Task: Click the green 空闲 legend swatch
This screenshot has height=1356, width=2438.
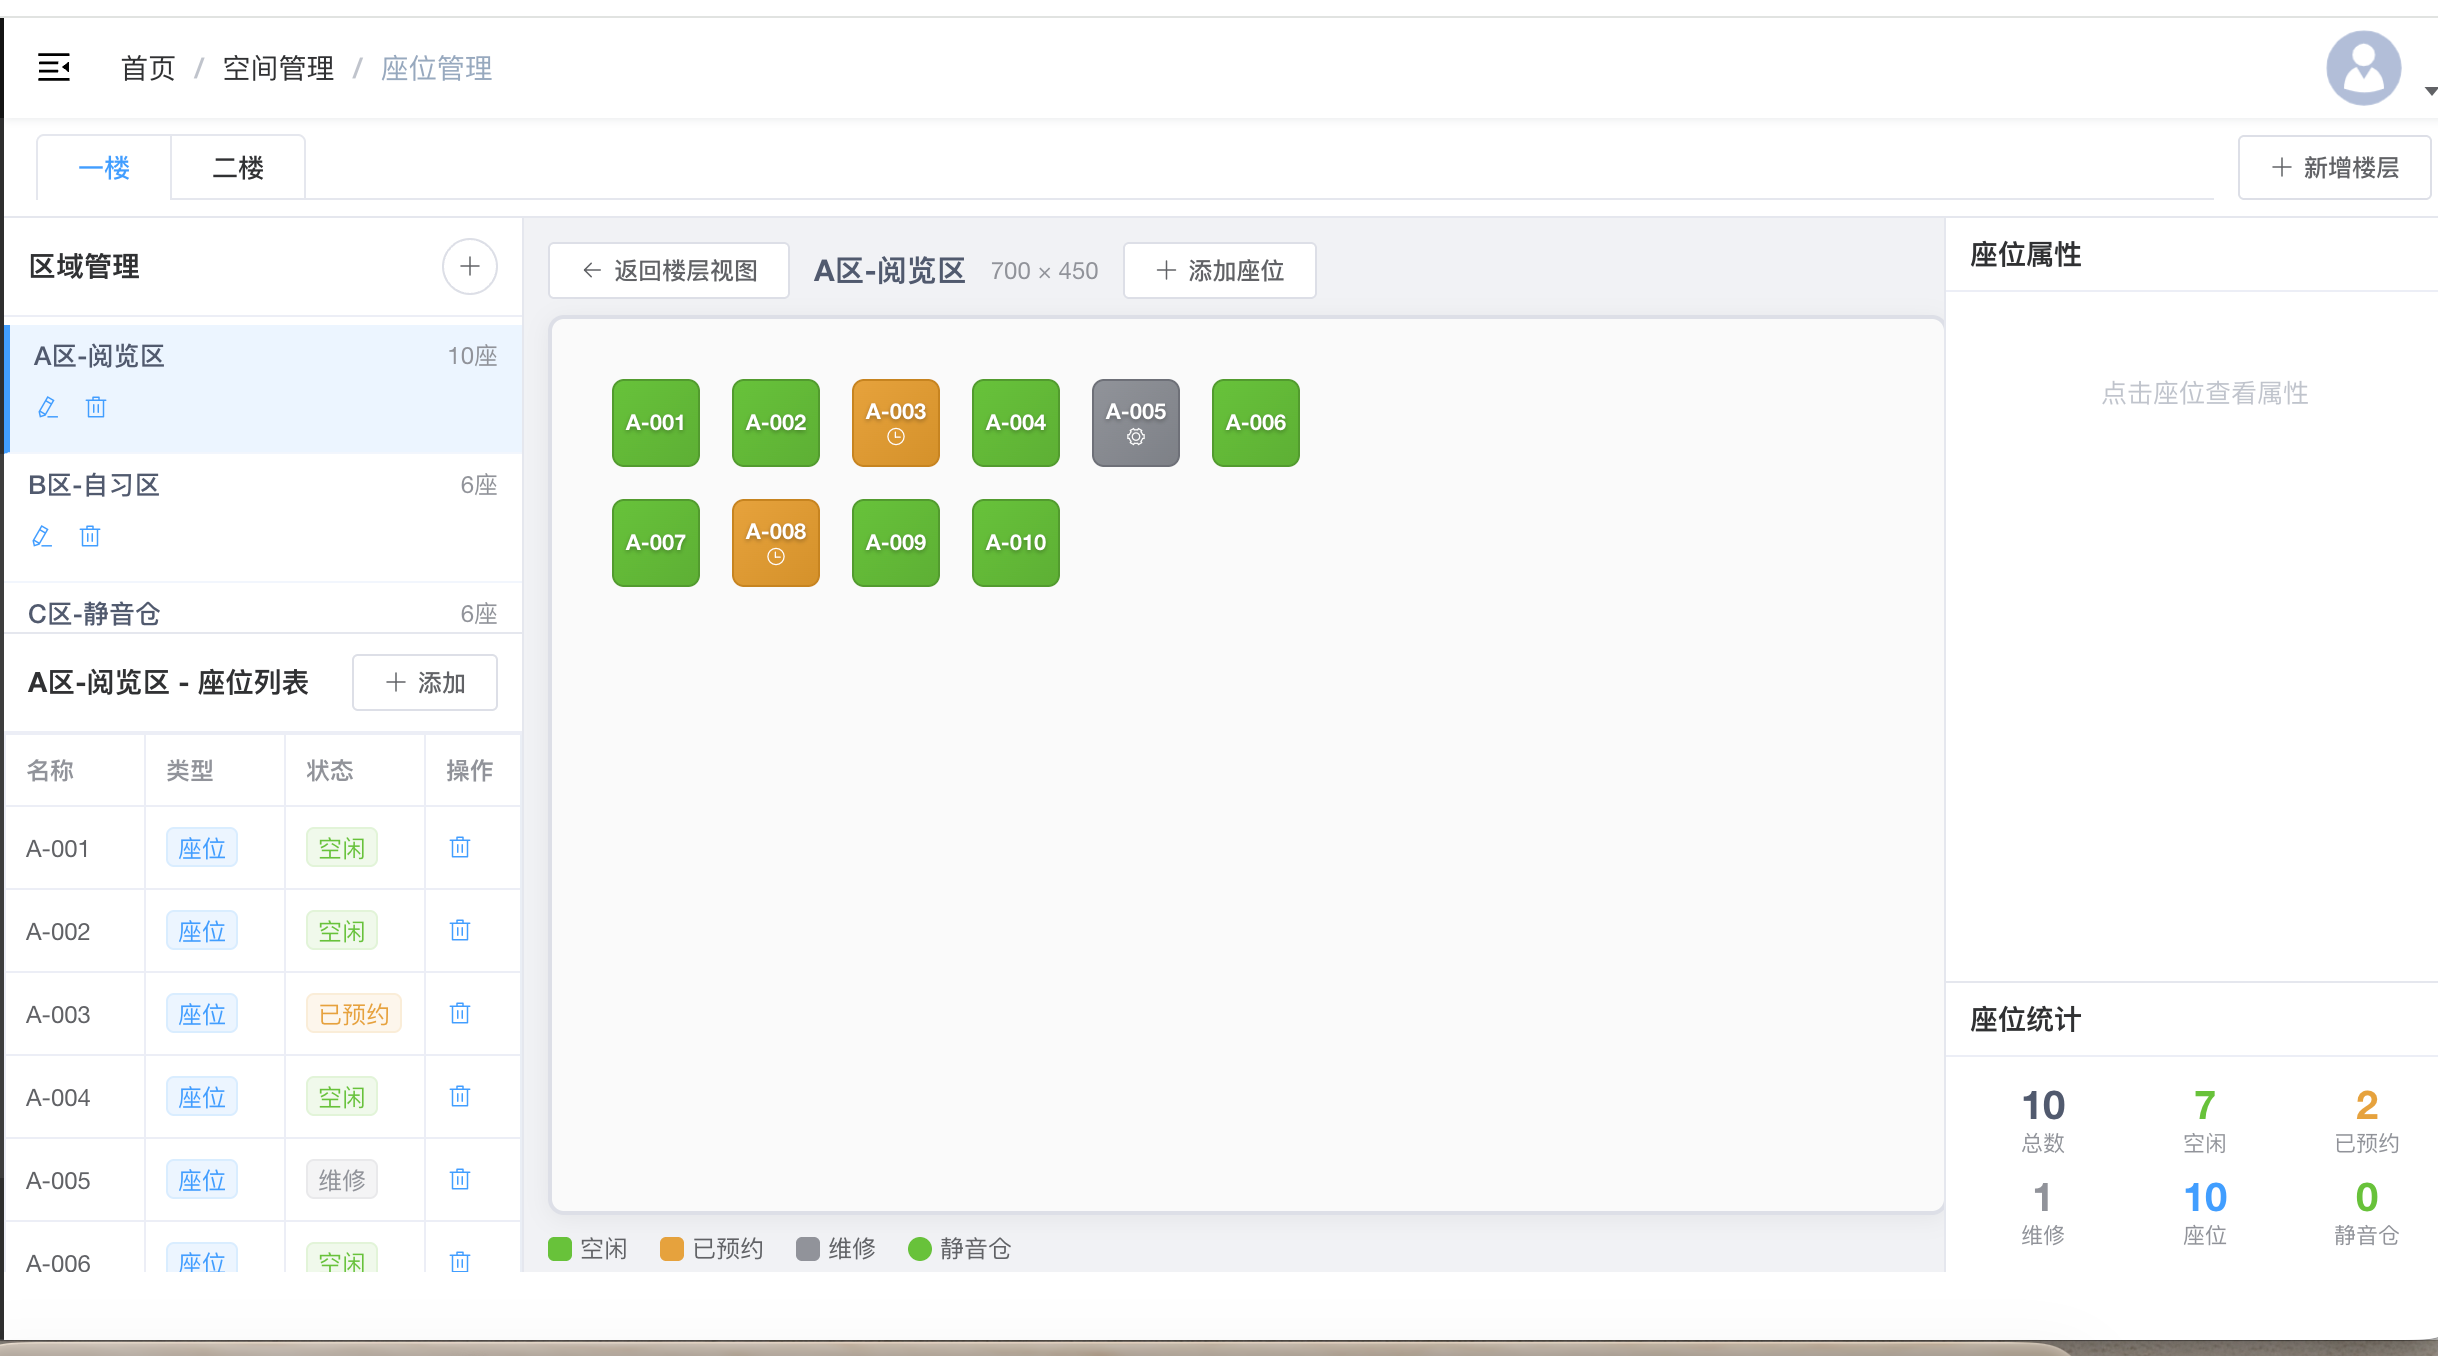Action: (560, 1249)
